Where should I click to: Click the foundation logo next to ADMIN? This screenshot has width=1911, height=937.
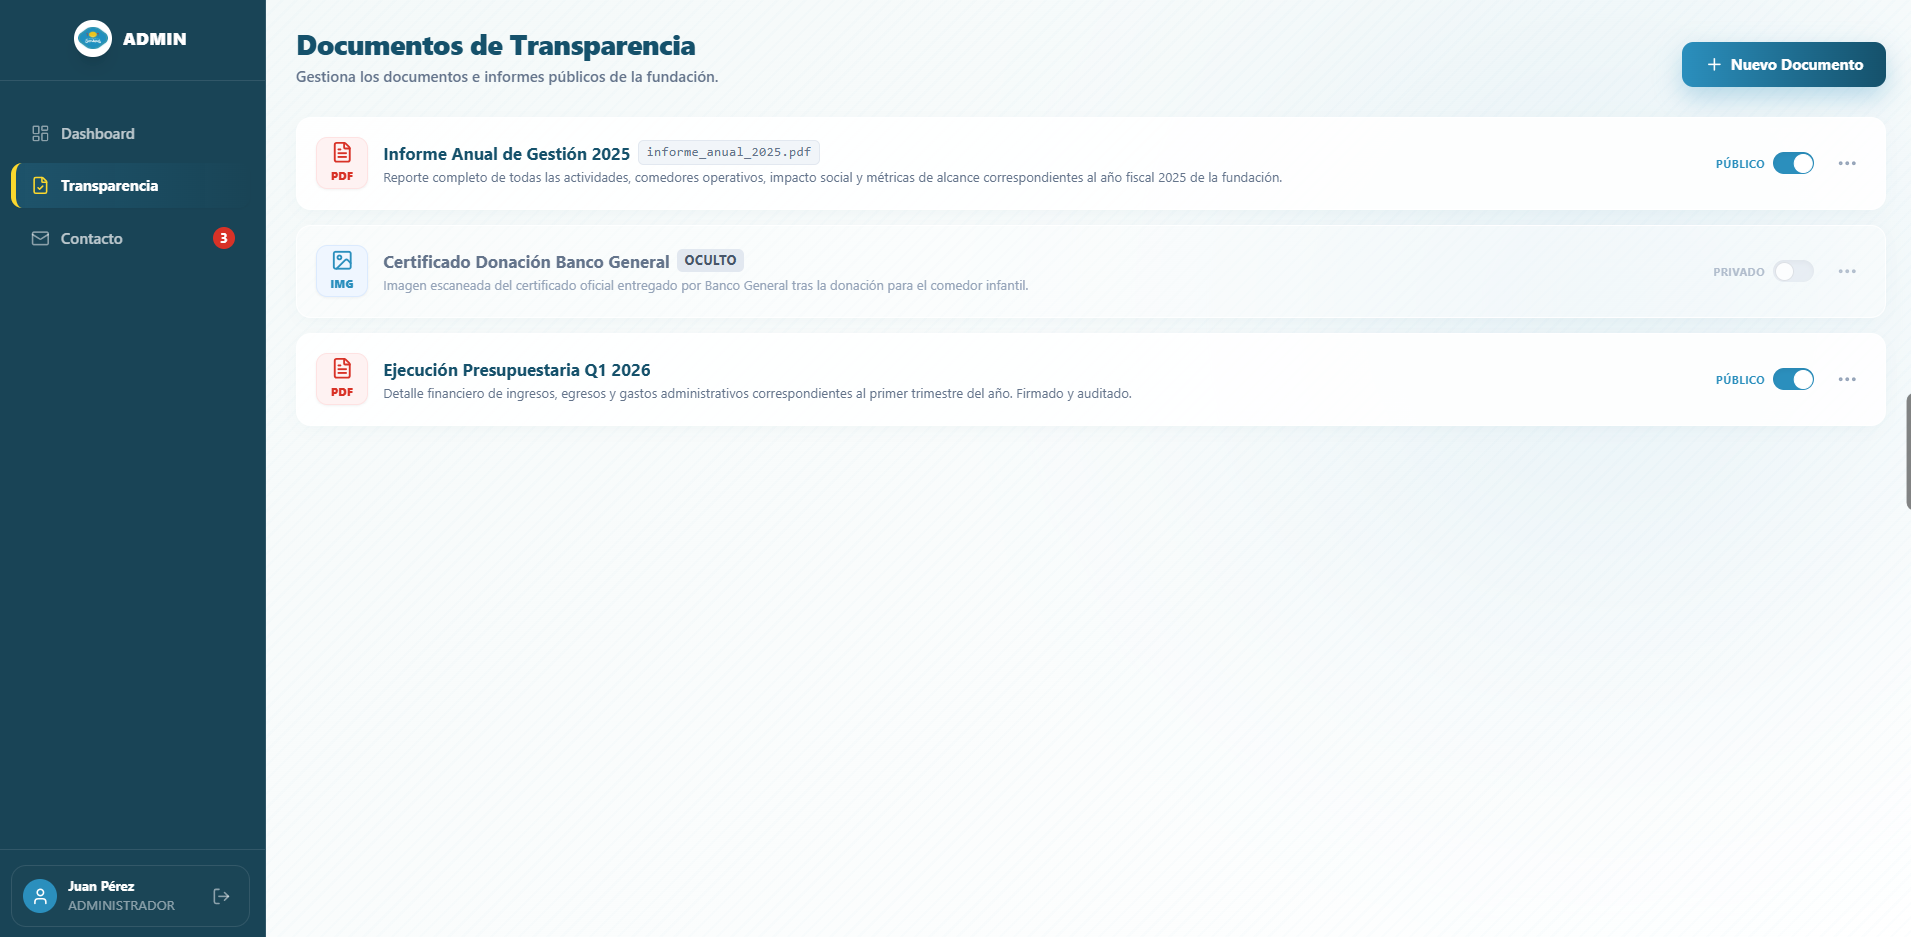point(93,39)
